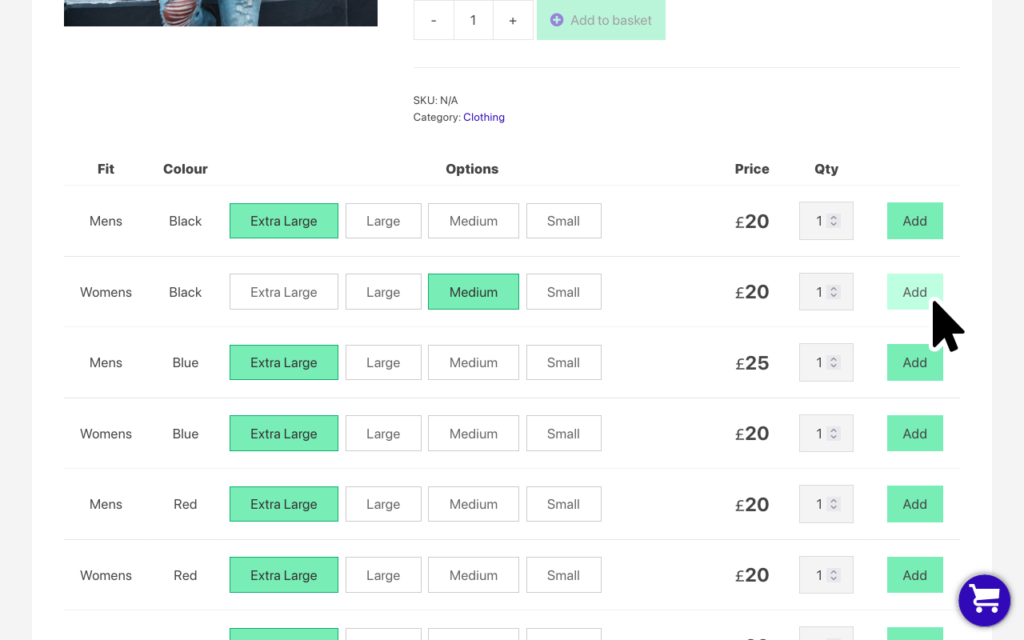Pick Small for Womens Blue
The image size is (1024, 640).
(x=564, y=434)
